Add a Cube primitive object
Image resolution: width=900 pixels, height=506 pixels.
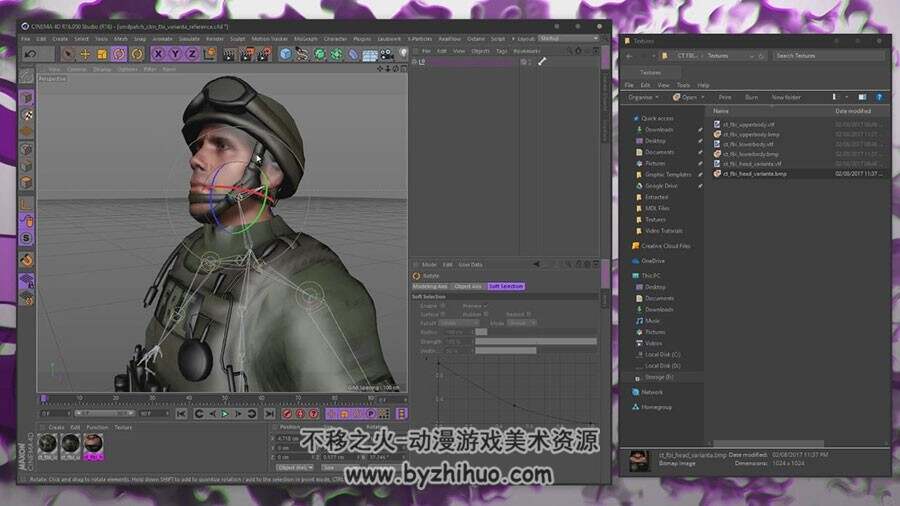285,54
